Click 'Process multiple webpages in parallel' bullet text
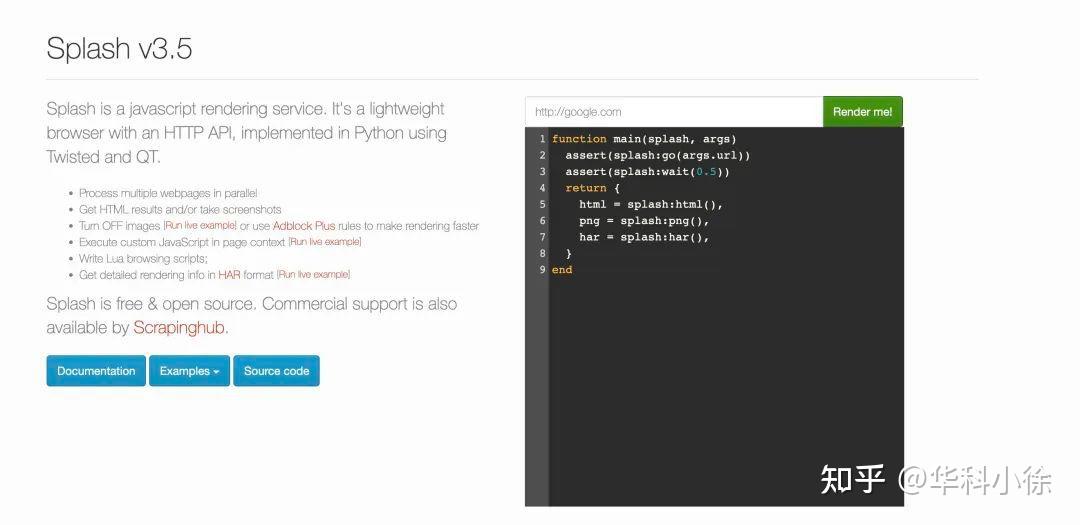Image resolution: width=1080 pixels, height=525 pixels. tap(168, 194)
